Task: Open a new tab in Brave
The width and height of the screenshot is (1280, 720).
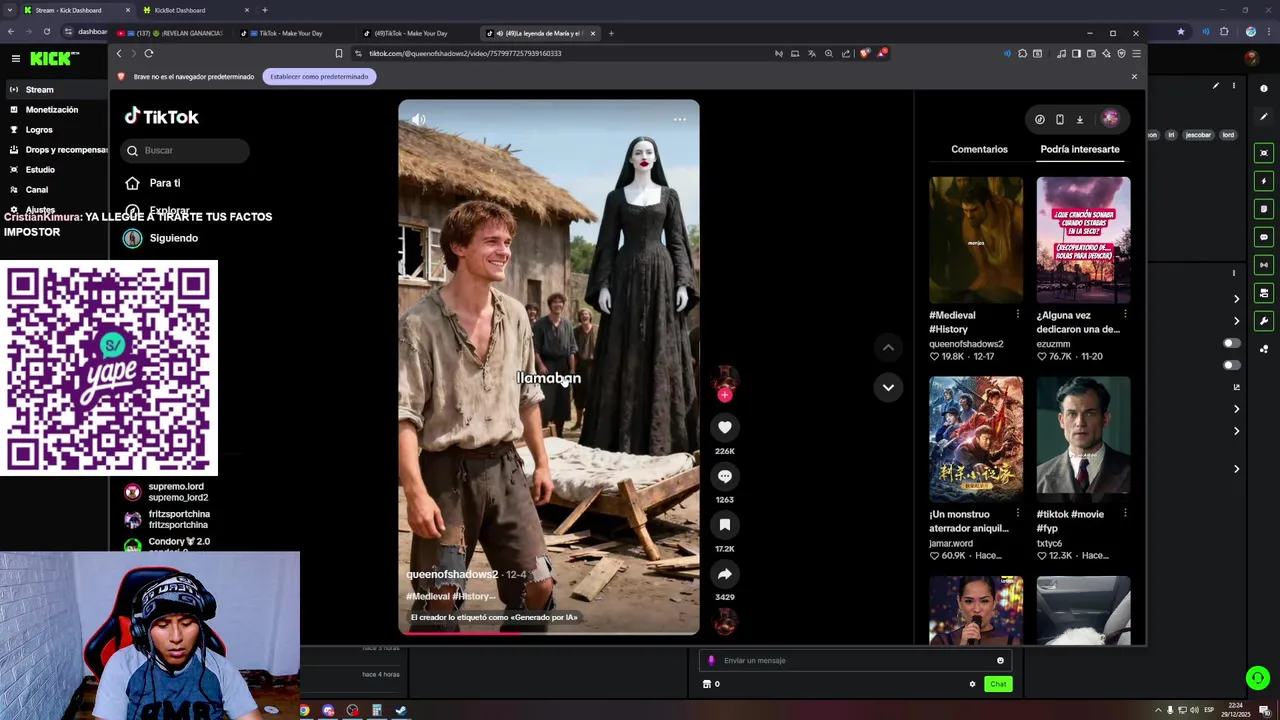Action: pos(611,33)
